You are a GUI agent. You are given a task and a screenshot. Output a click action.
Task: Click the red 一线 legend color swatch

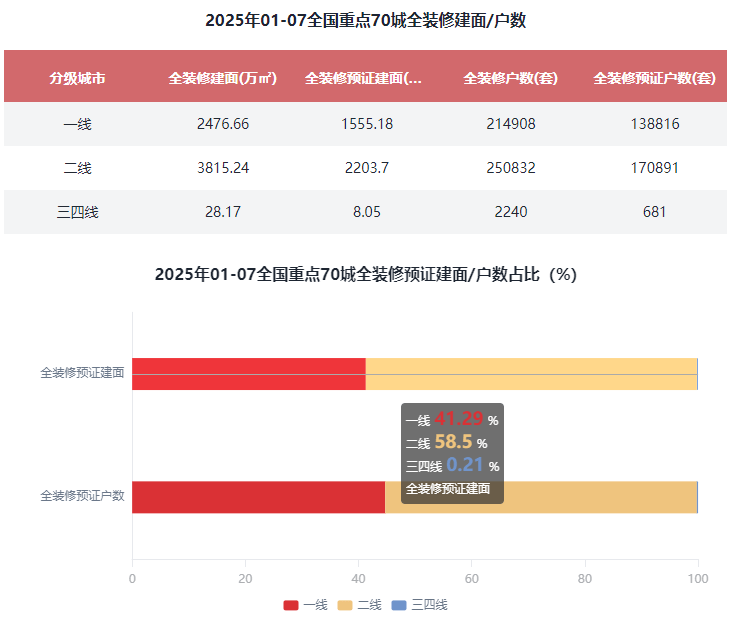point(291,605)
